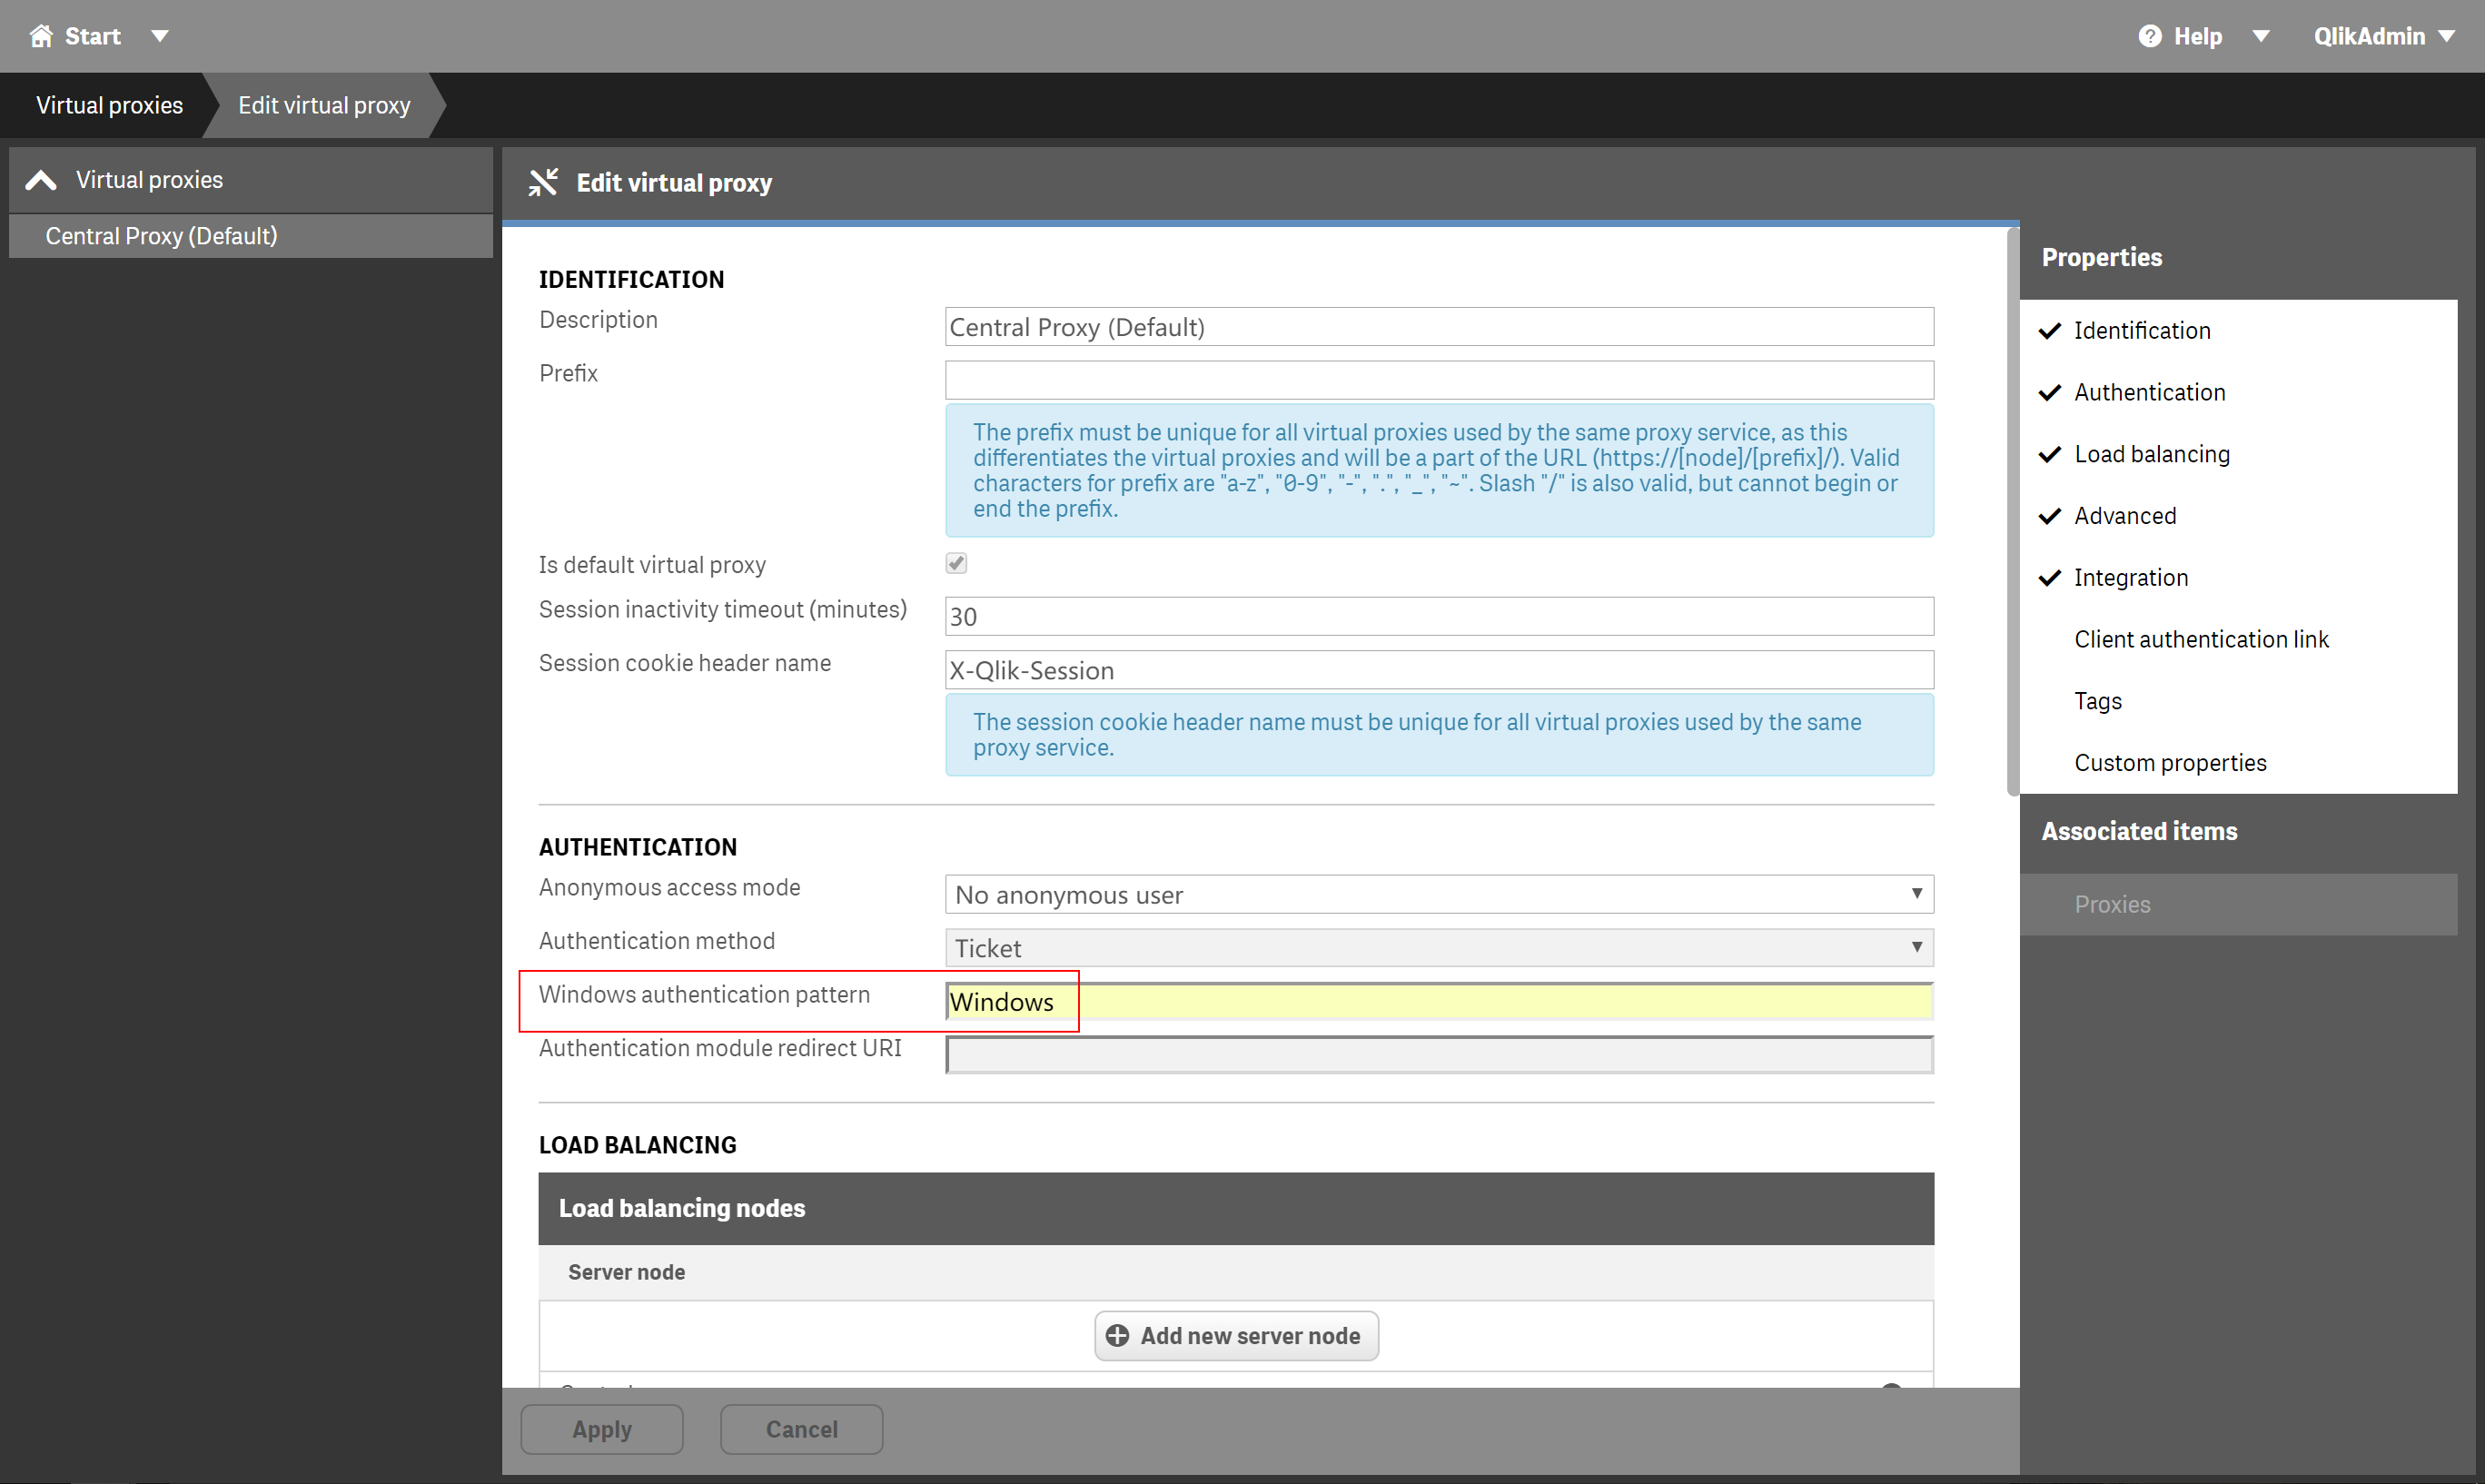Enable the Tags property section
Screen dimensions: 2485x1484
click(2097, 701)
